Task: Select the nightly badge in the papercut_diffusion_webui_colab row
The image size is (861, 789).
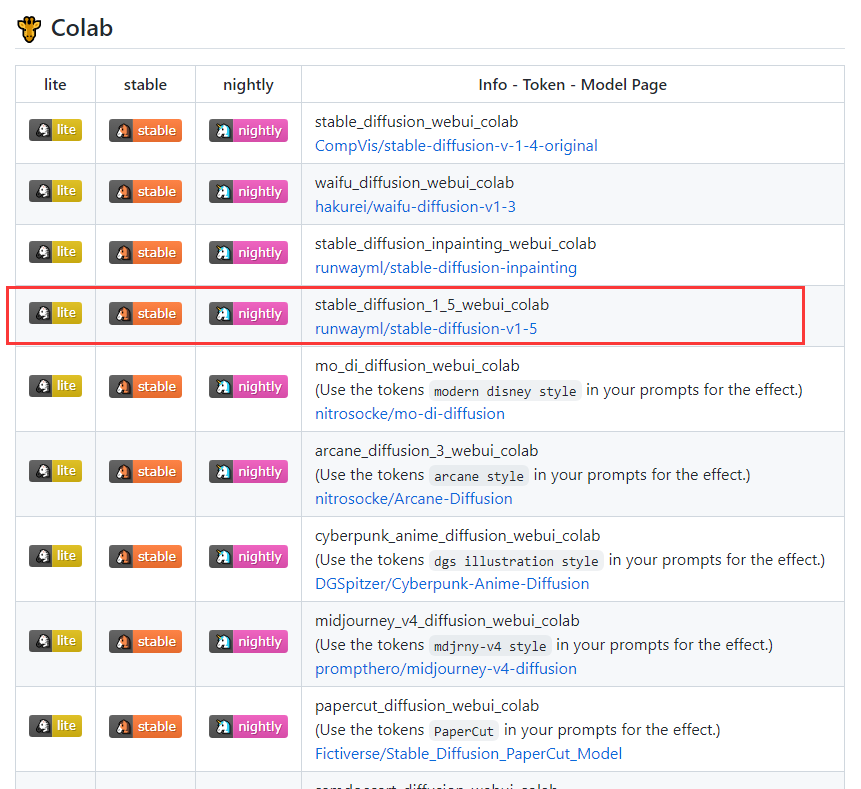Action: tap(248, 726)
